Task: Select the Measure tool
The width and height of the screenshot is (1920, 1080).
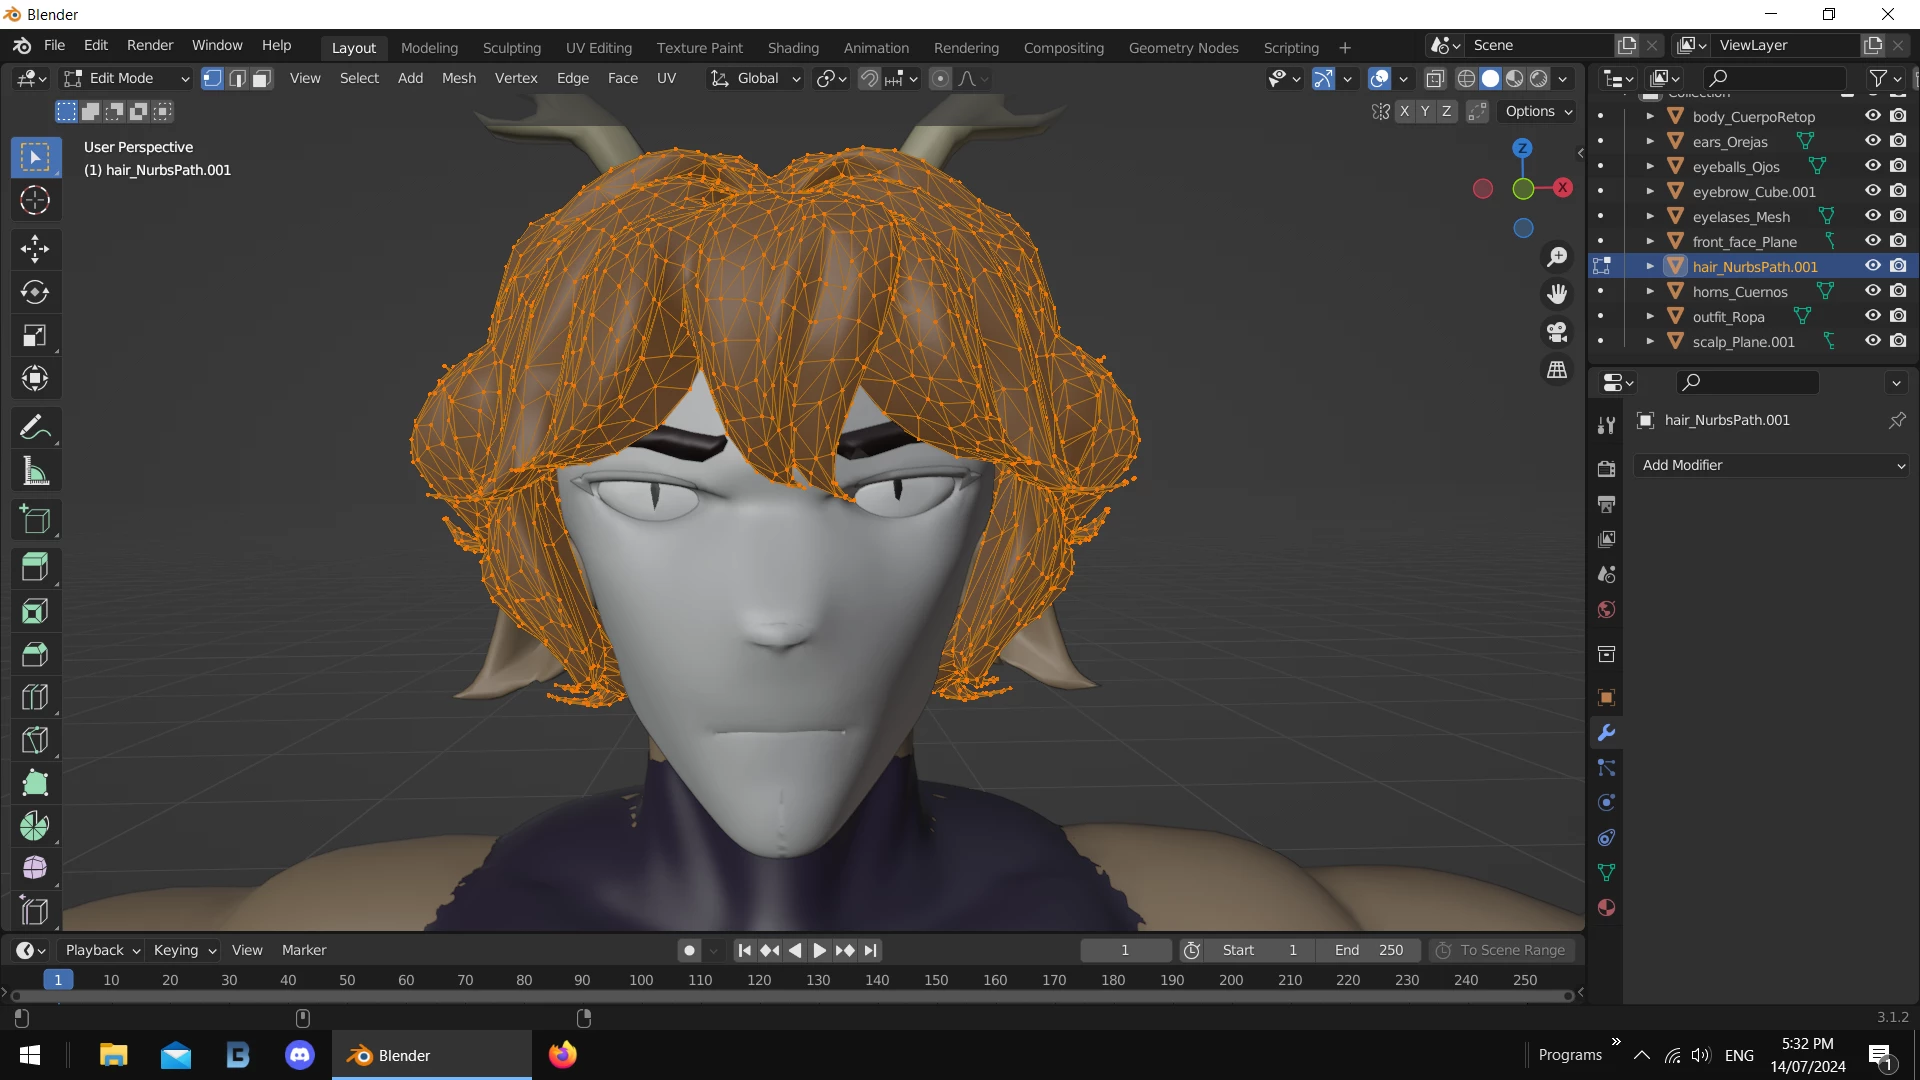Action: pyautogui.click(x=35, y=471)
